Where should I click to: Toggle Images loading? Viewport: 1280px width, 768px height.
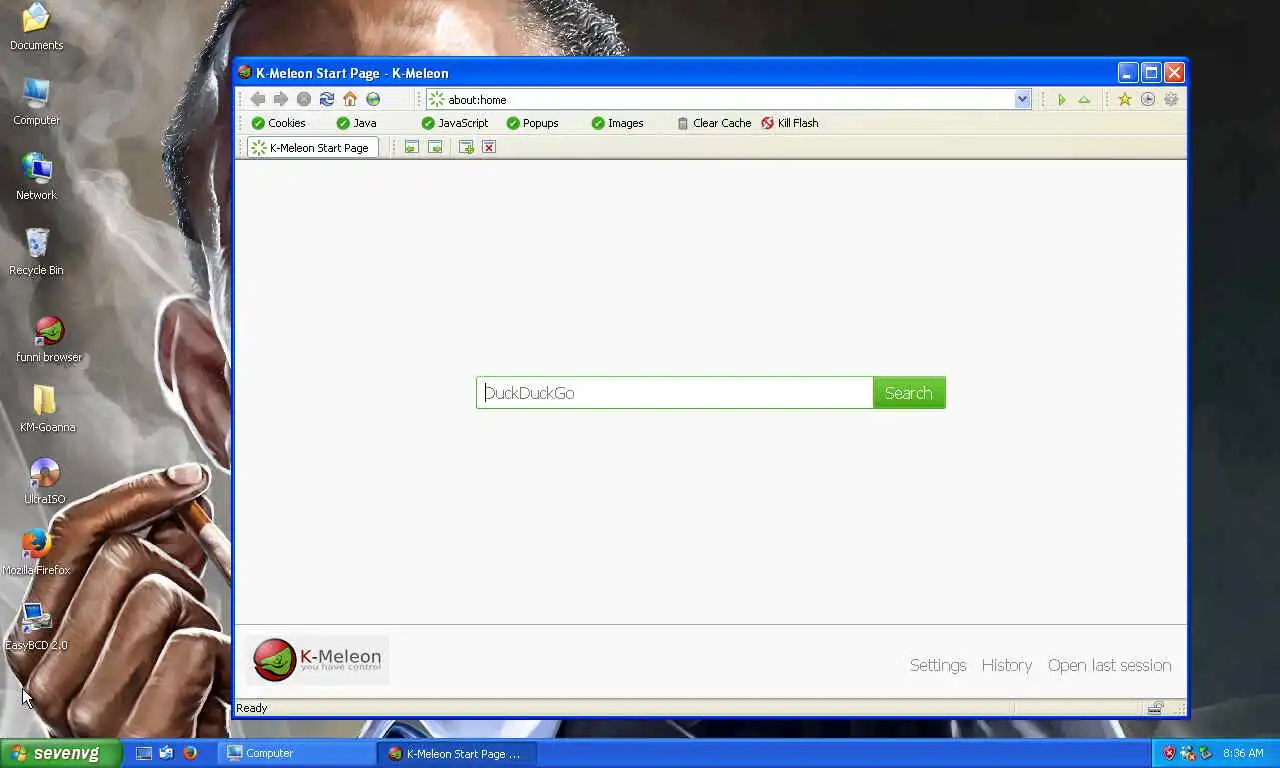(x=618, y=123)
